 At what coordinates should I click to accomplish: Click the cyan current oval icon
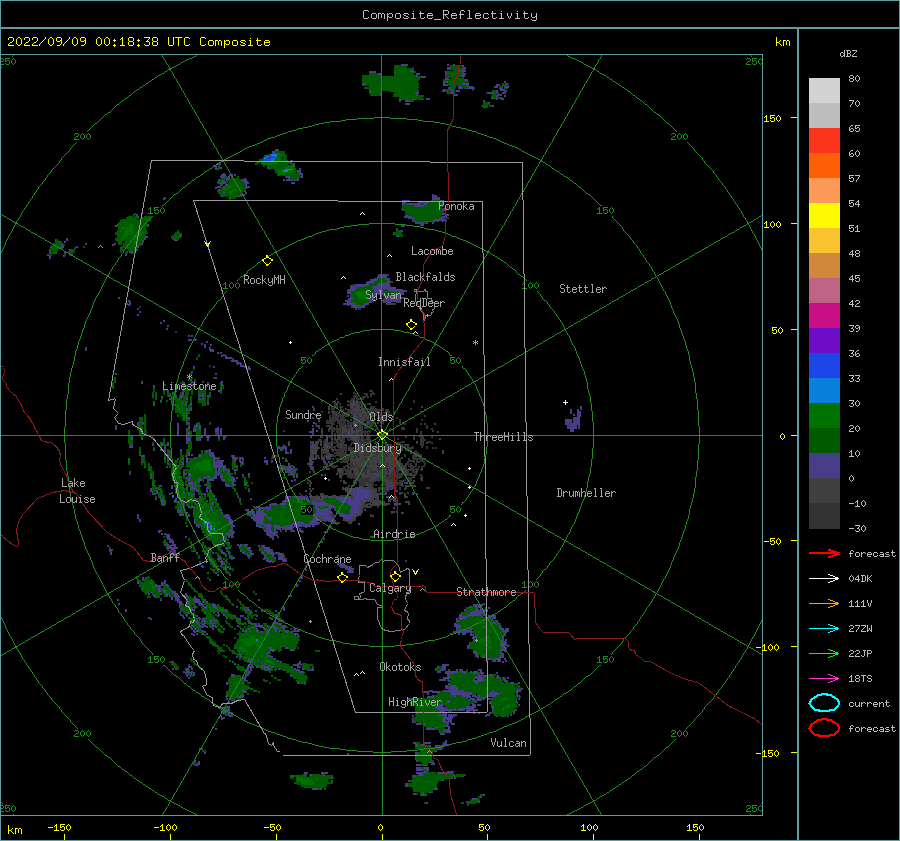tap(824, 703)
